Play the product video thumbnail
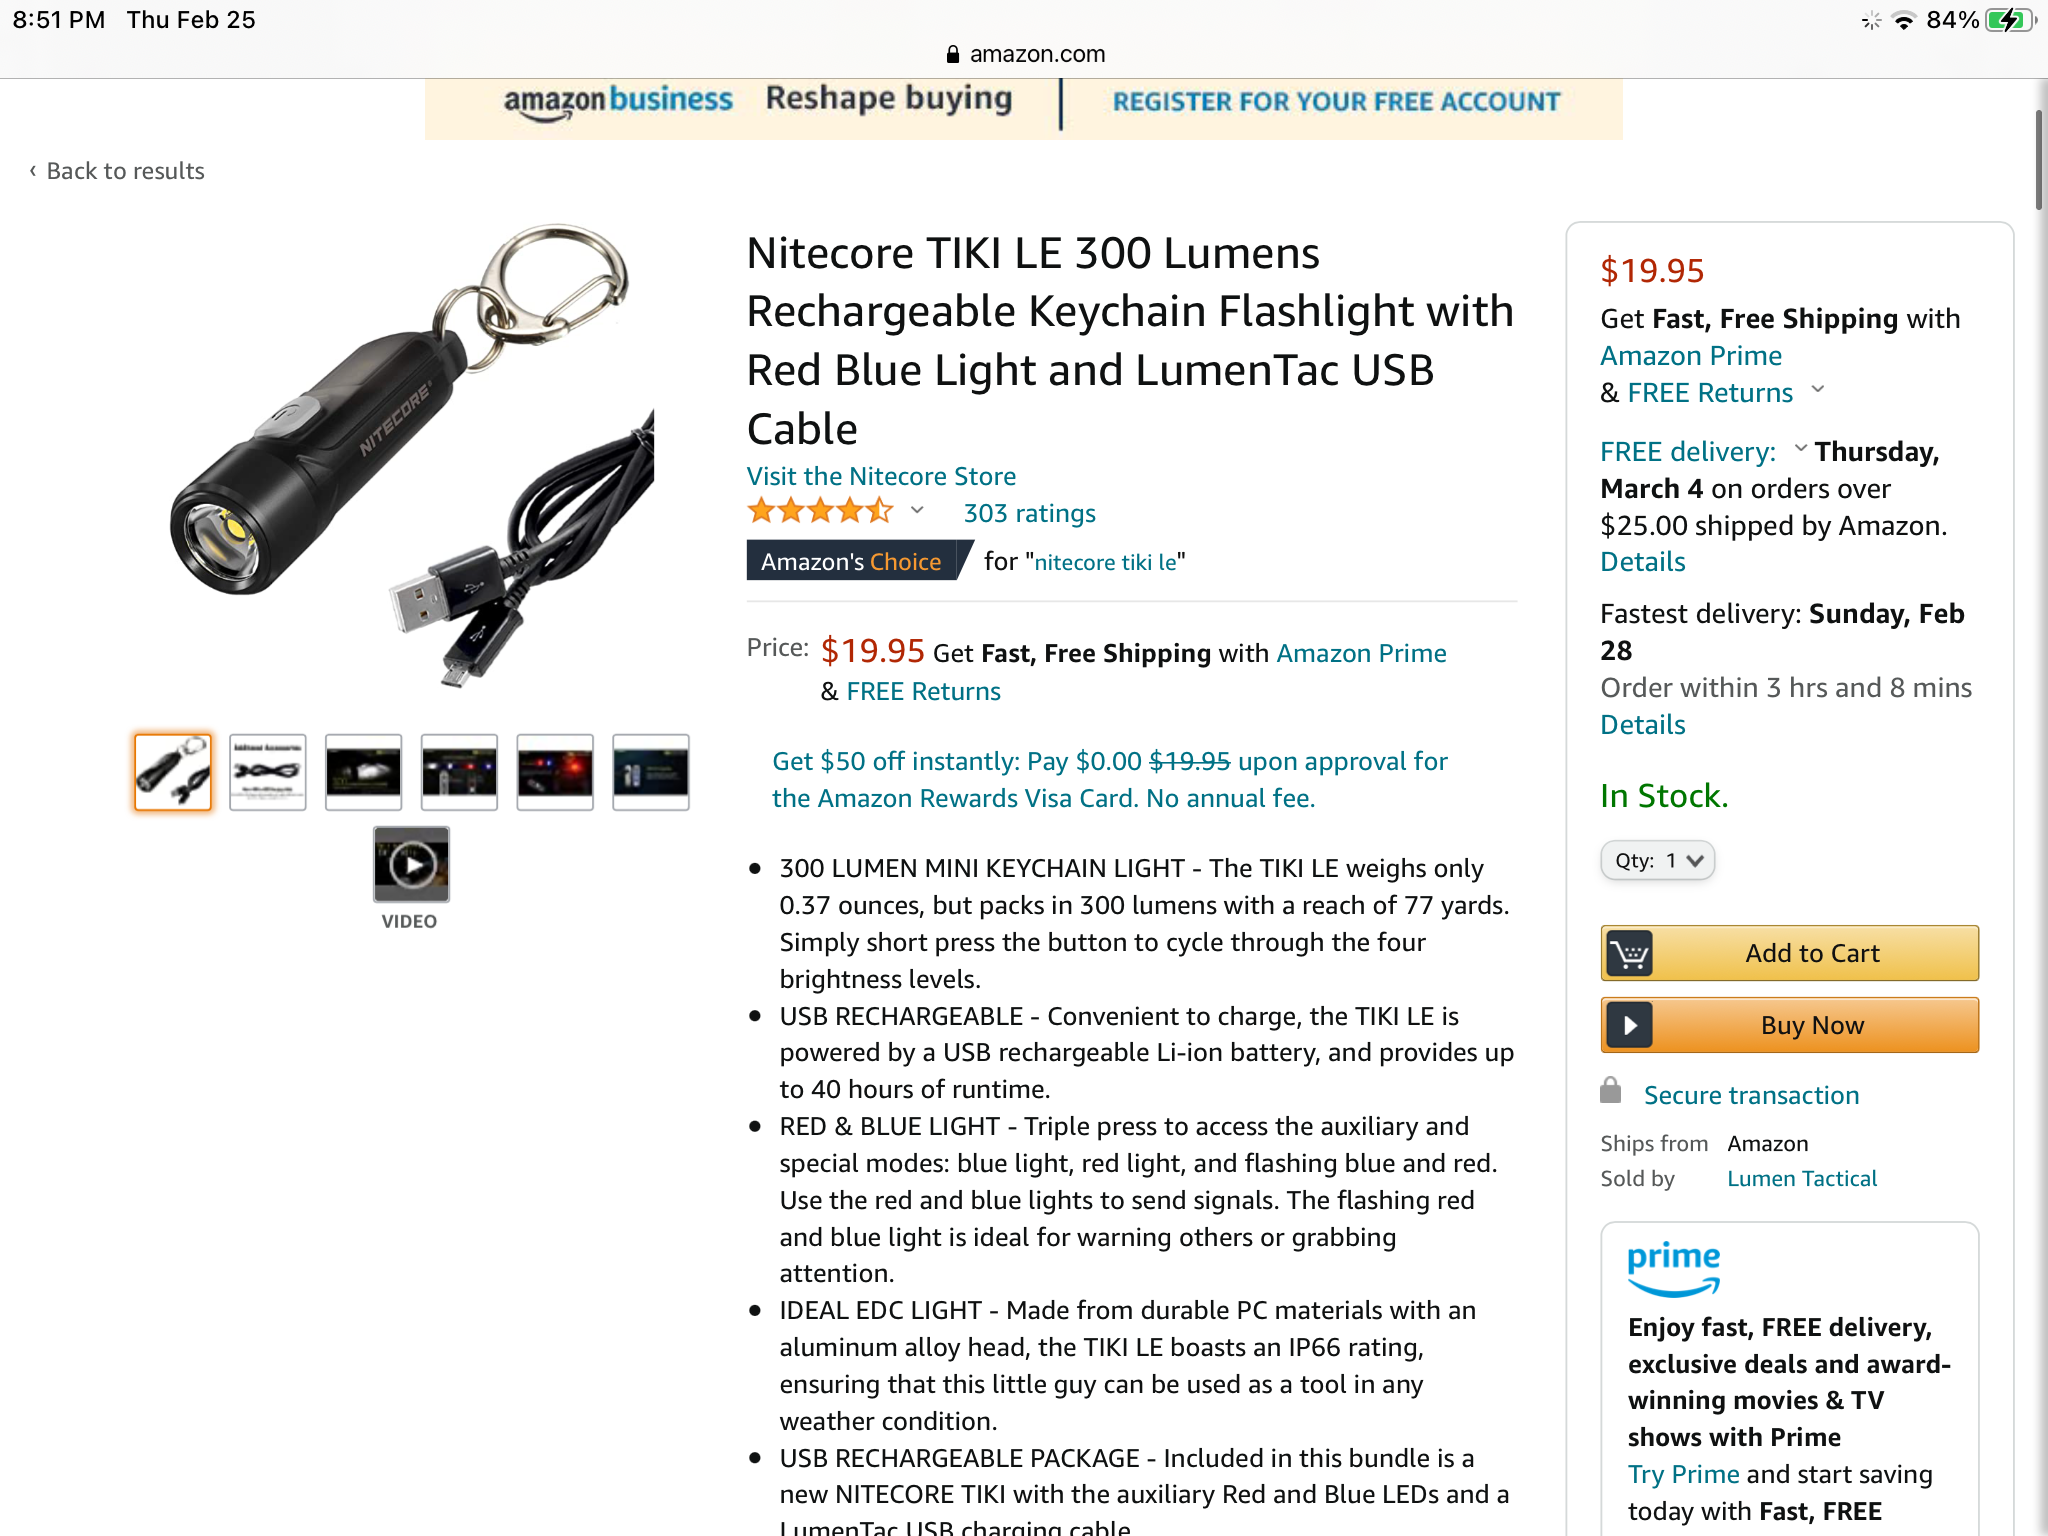 (x=411, y=864)
